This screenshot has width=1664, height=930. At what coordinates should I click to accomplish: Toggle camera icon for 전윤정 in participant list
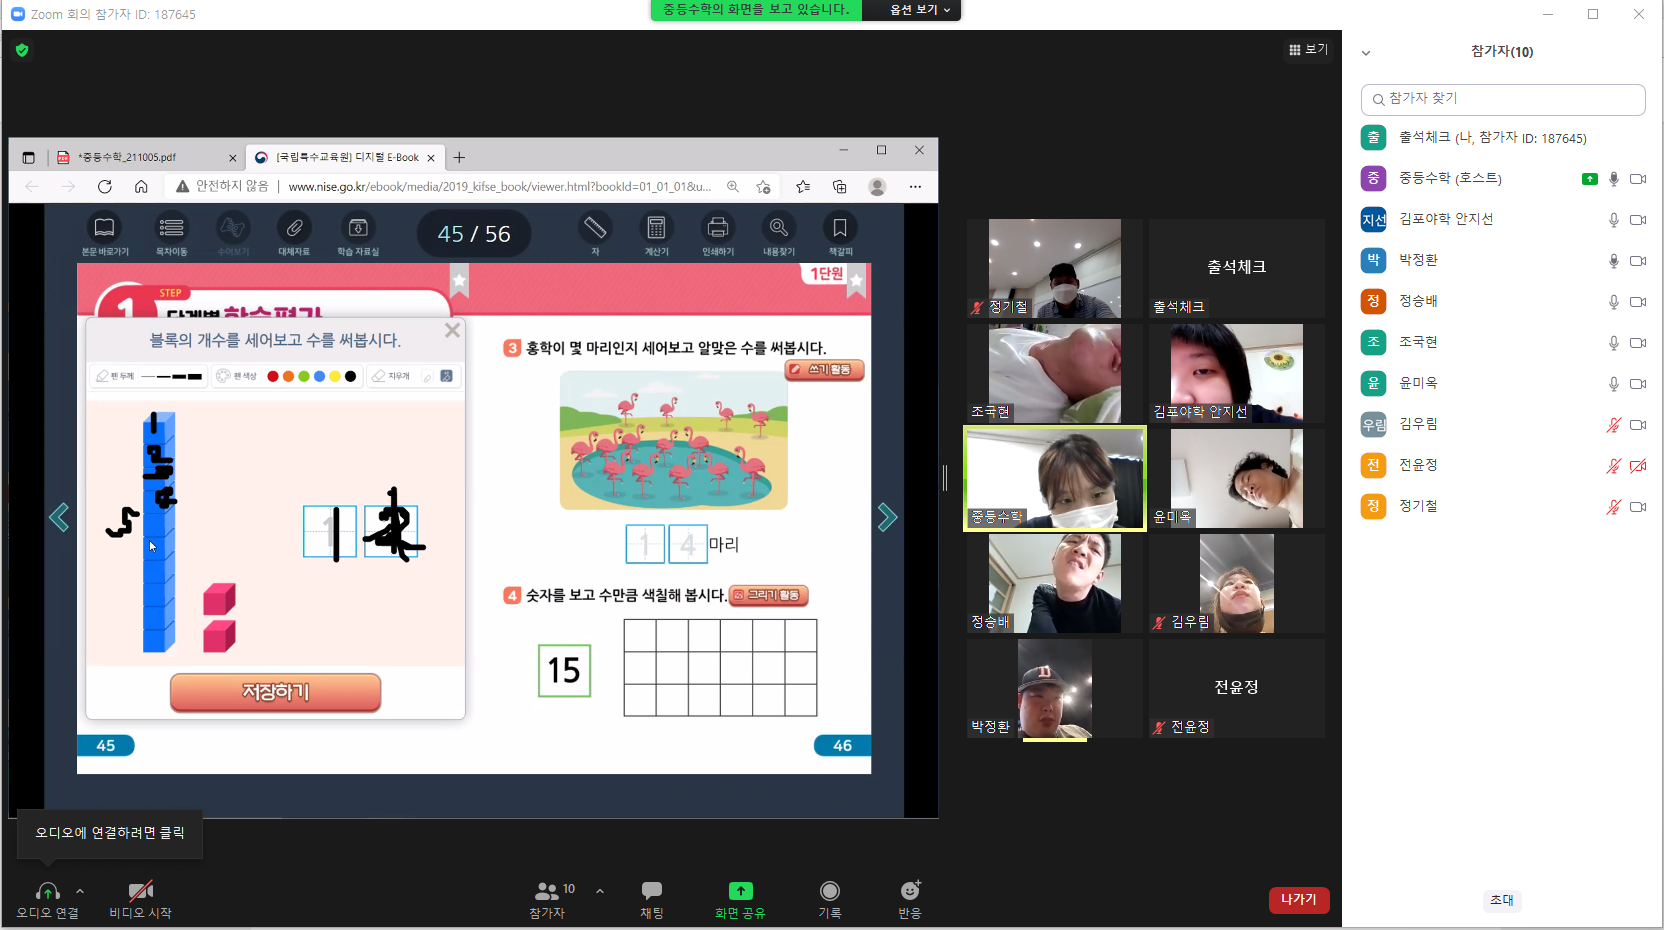pos(1638,466)
